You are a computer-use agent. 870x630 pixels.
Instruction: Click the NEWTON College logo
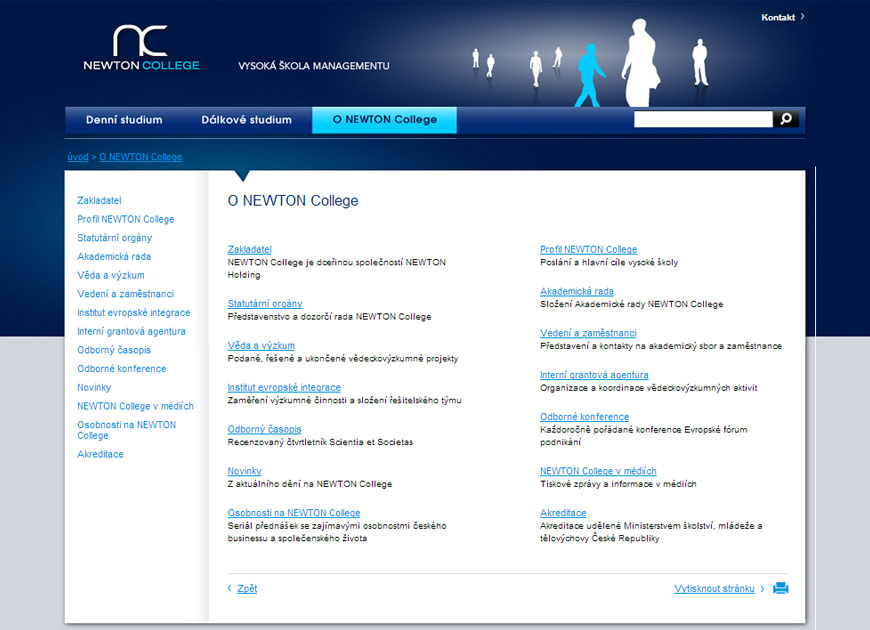pyautogui.click(x=141, y=48)
